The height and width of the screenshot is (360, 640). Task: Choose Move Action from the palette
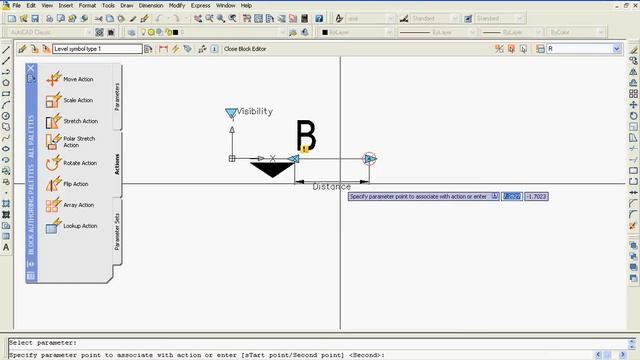click(x=70, y=79)
